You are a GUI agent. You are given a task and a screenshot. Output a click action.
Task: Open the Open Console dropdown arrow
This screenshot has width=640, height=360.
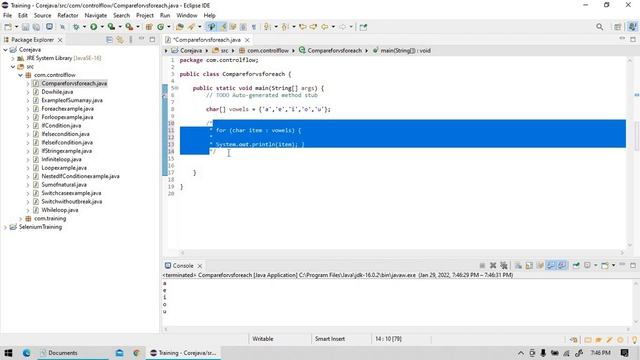pos(613,265)
